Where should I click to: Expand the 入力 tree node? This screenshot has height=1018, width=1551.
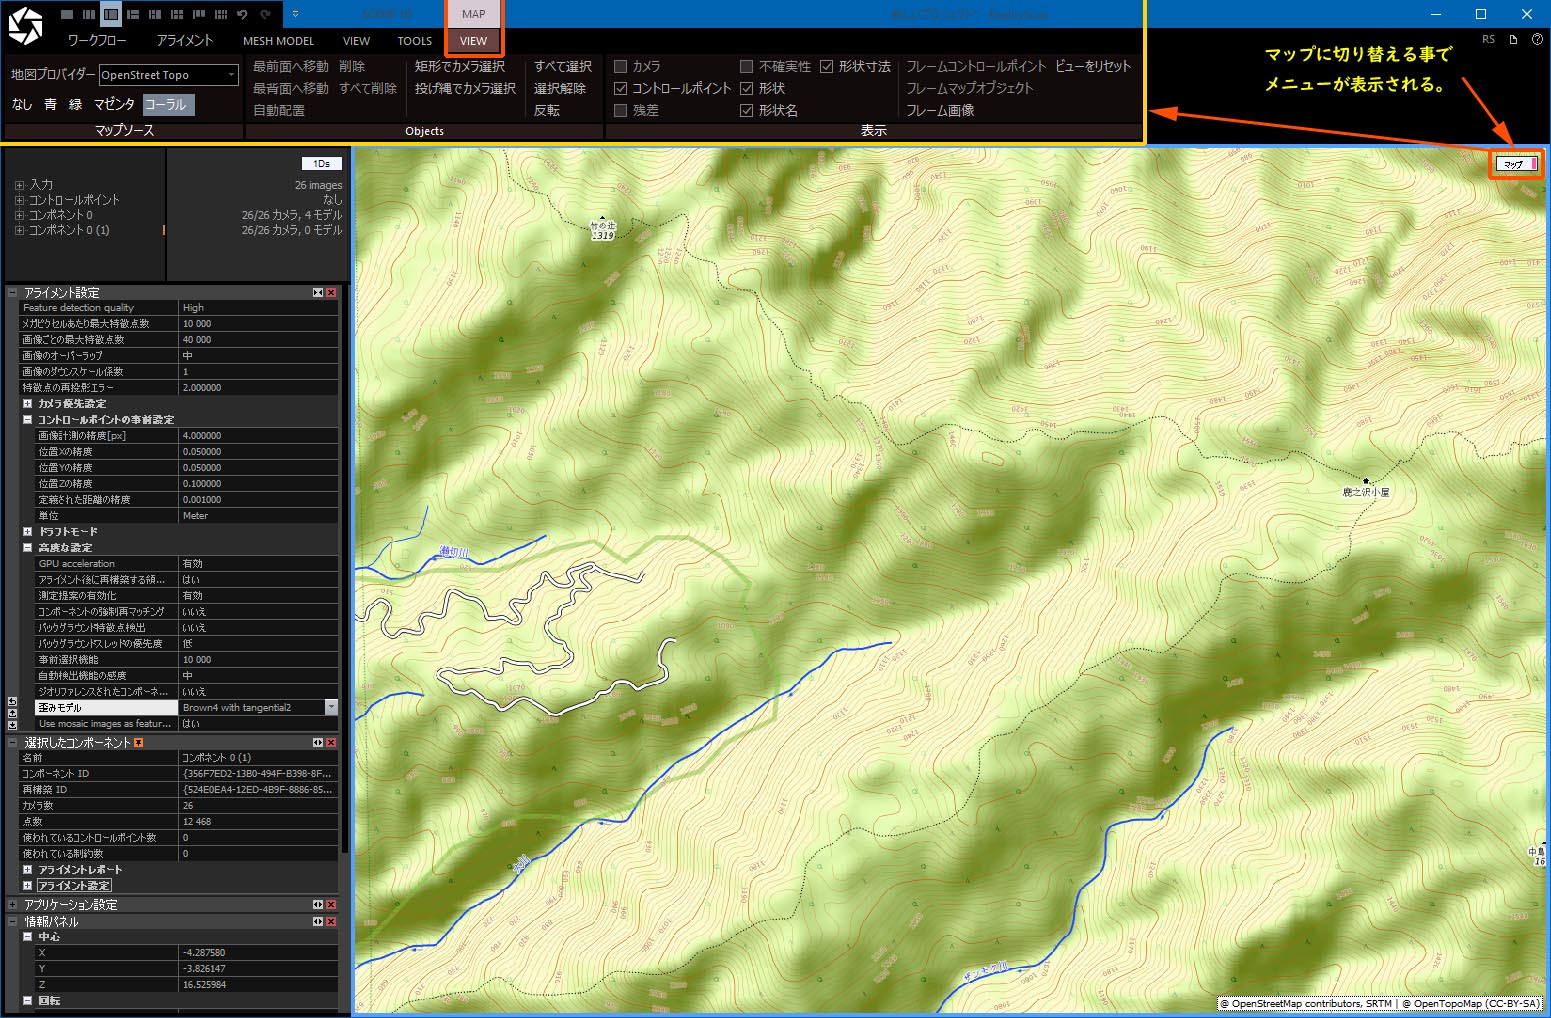[x=19, y=185]
